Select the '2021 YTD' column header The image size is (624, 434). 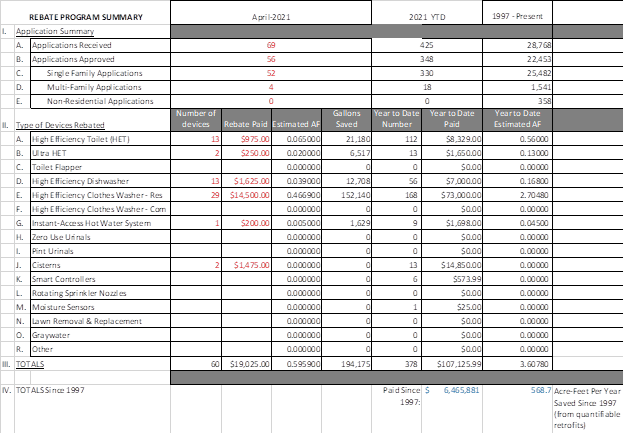pos(427,17)
